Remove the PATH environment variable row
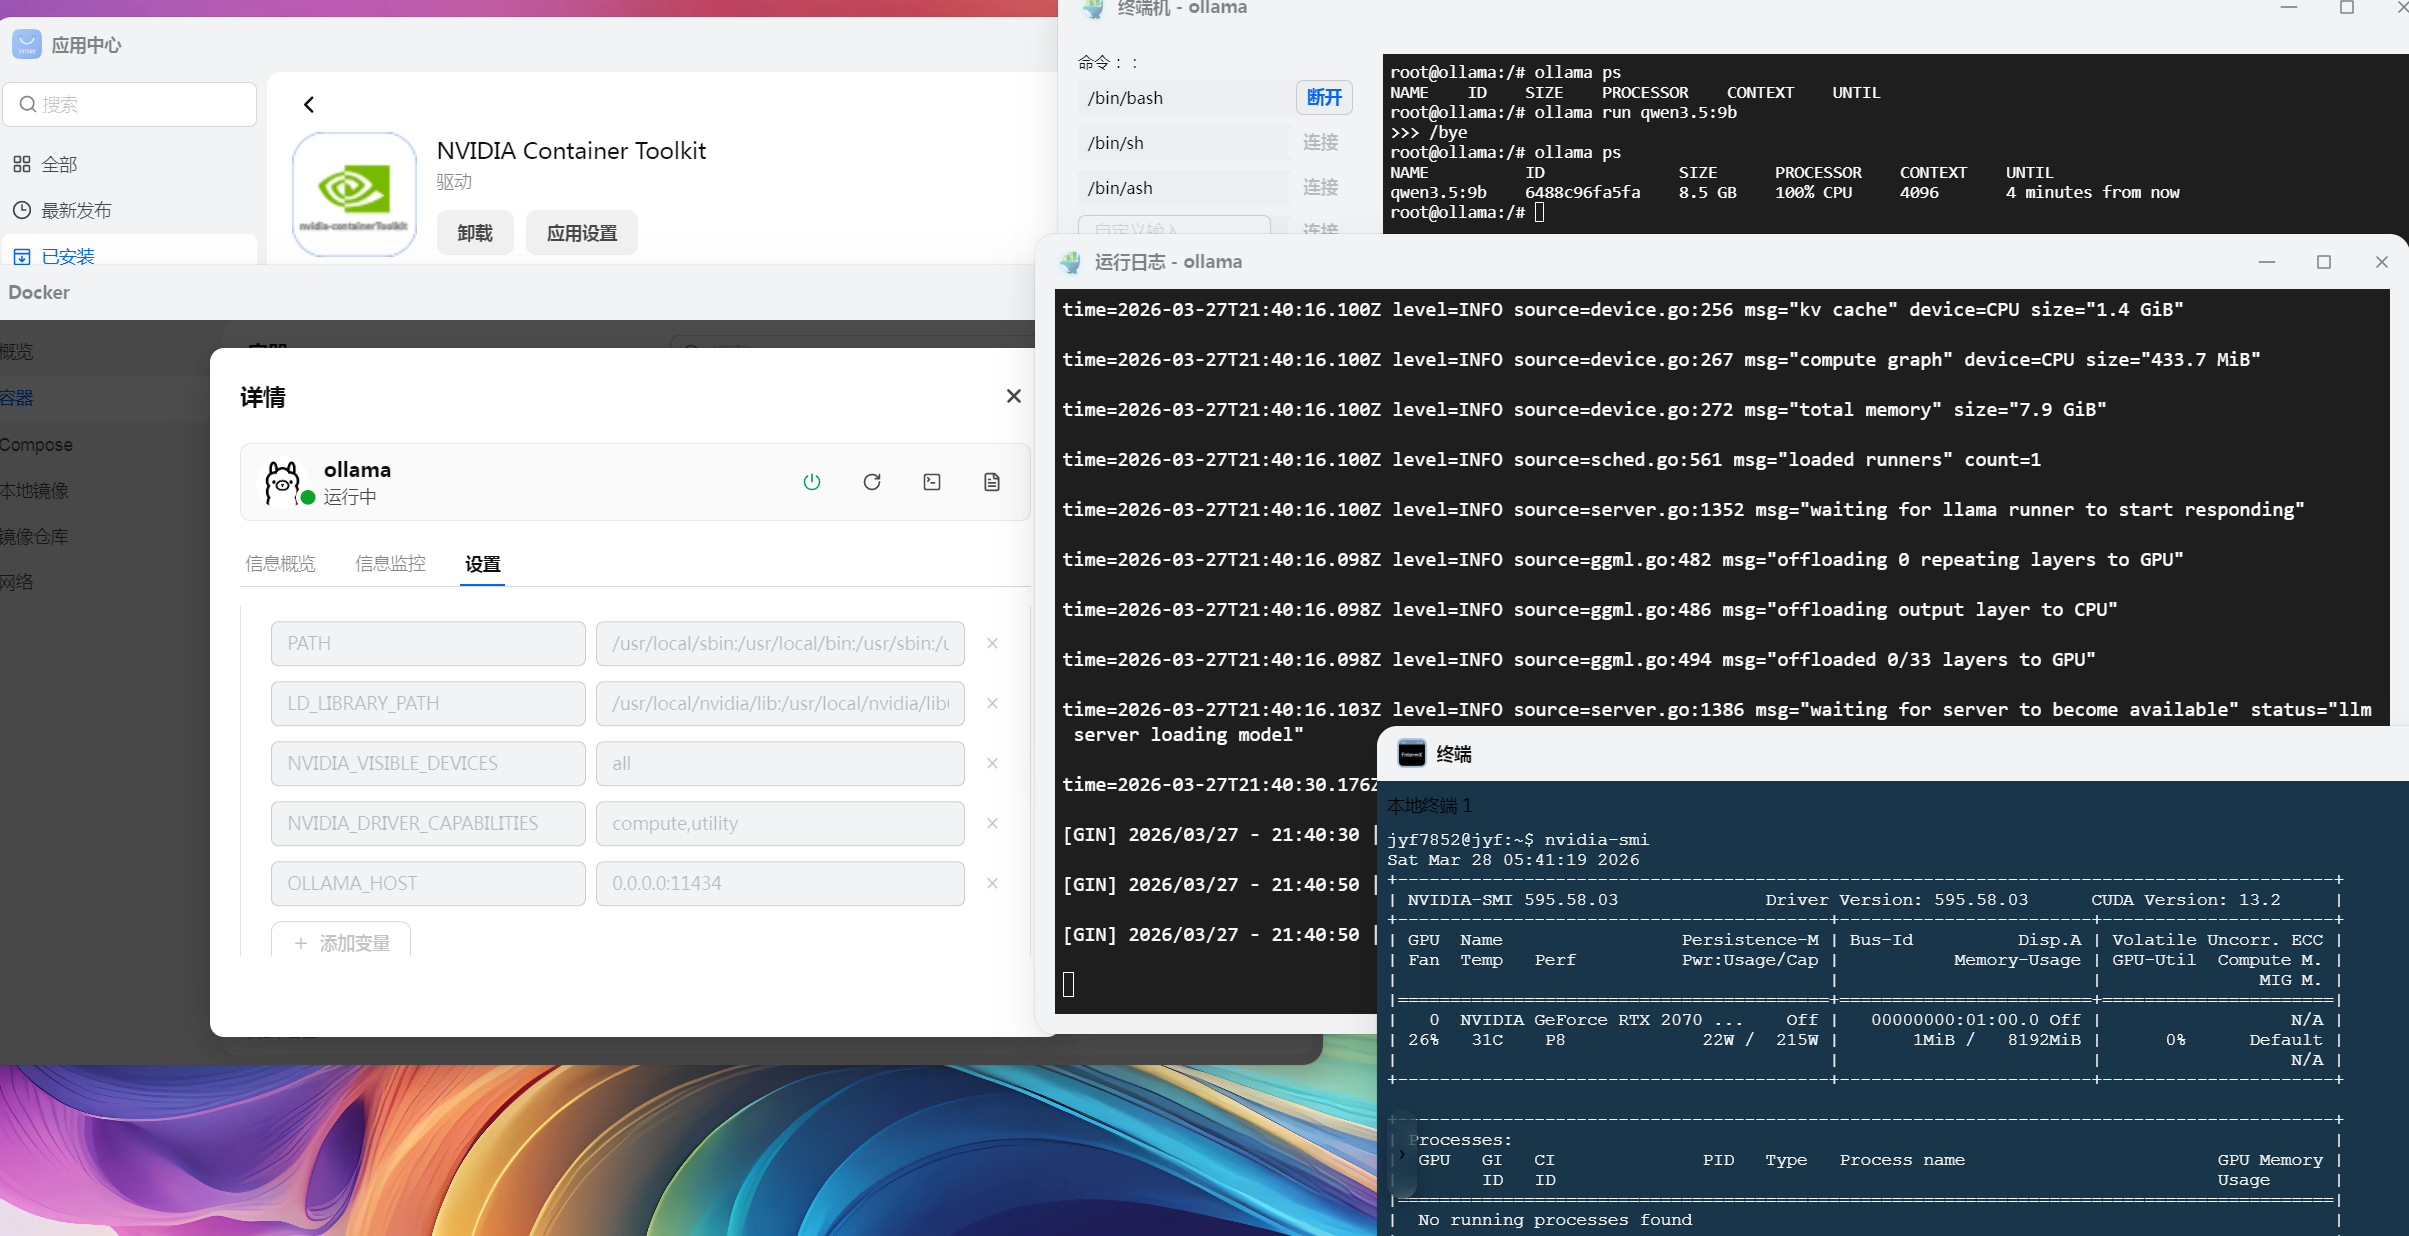This screenshot has height=1236, width=2409. 992,644
